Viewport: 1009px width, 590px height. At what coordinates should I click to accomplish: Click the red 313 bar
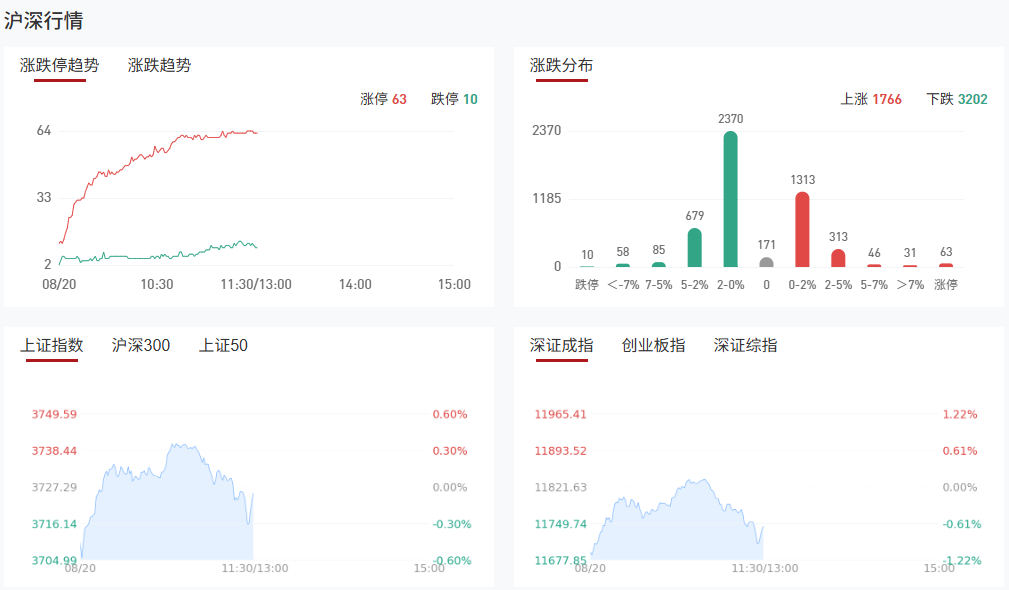(838, 258)
